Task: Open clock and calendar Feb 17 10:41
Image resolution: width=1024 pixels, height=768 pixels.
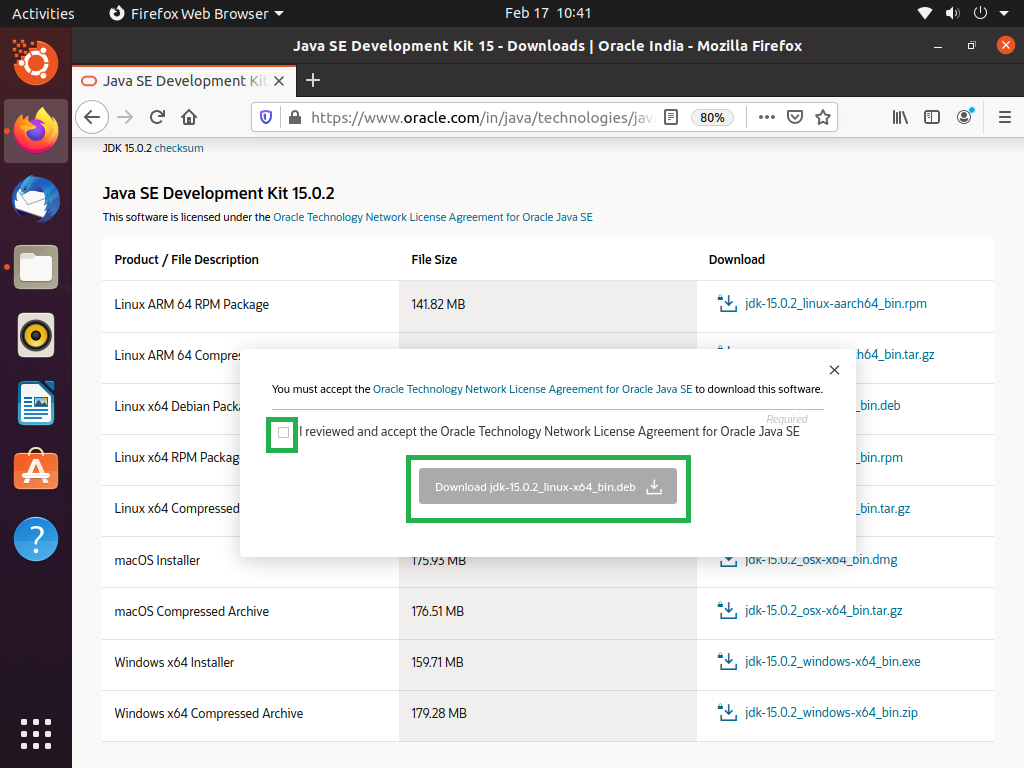Action: [548, 13]
